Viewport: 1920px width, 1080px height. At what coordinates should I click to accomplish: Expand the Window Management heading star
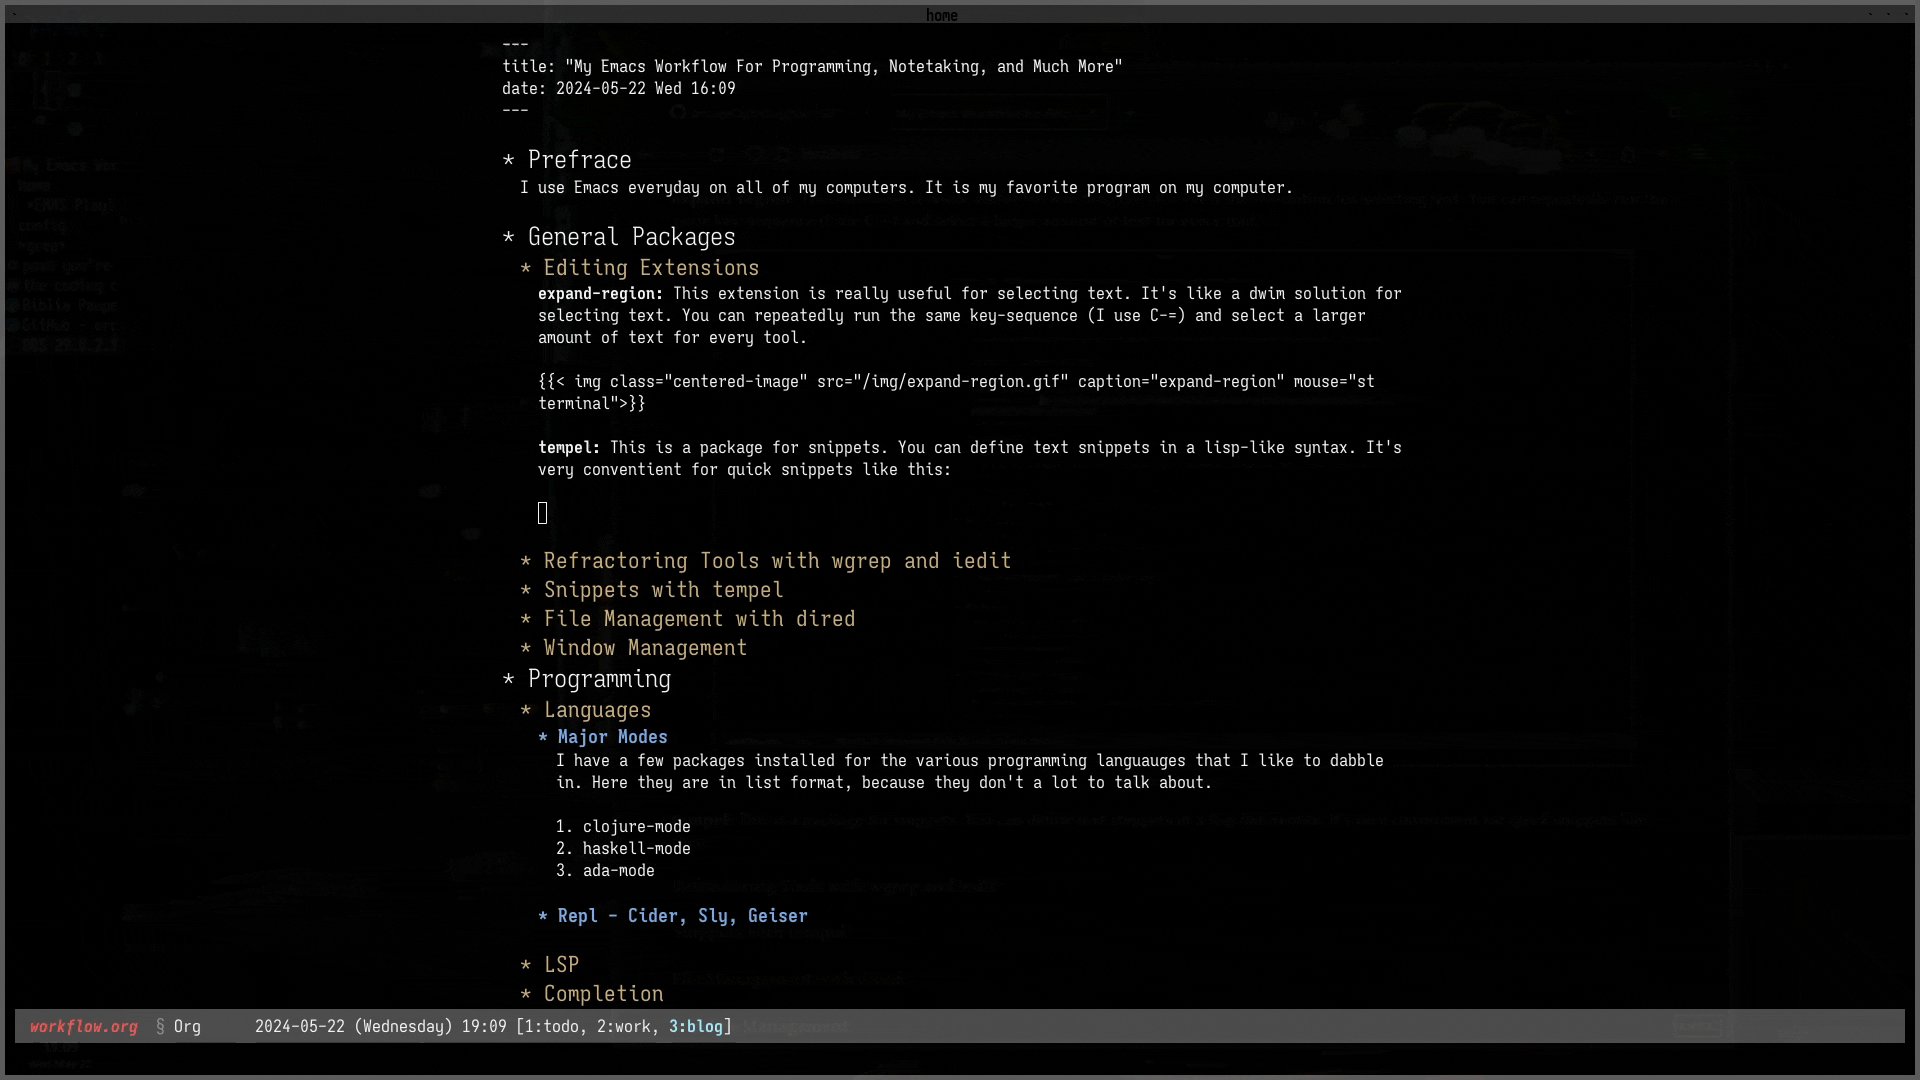526,649
